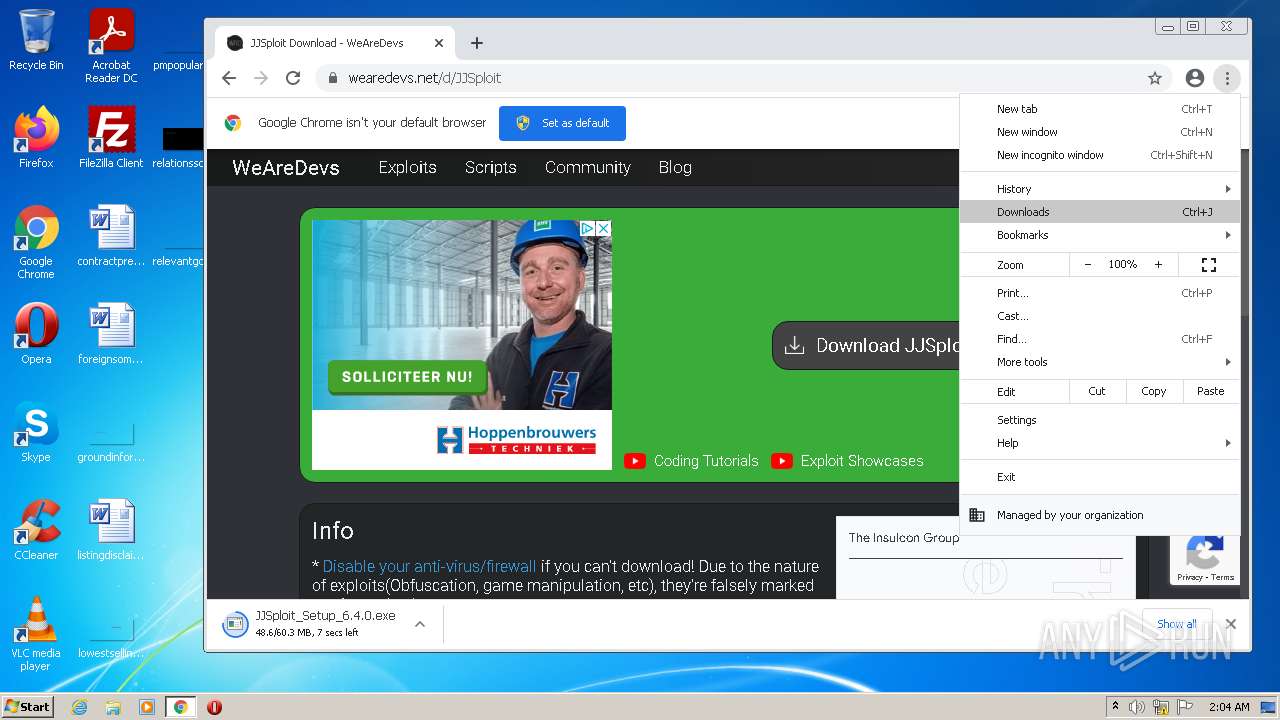Open the Exploits nav link

(407, 167)
